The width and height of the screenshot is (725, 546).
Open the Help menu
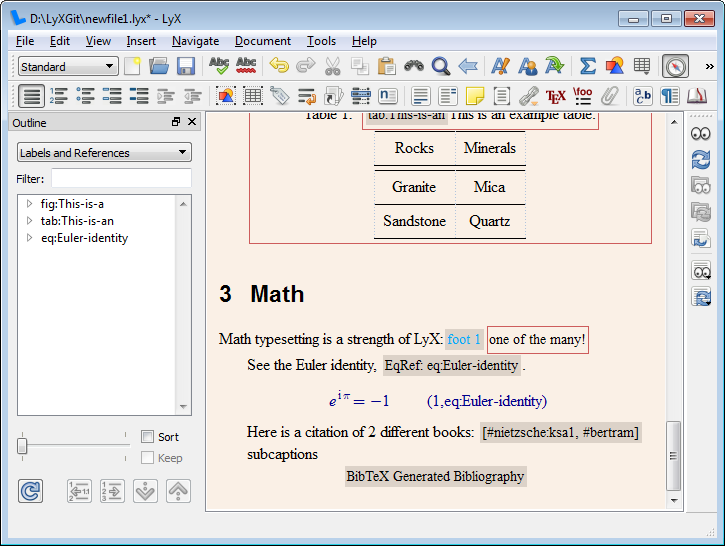[x=364, y=41]
